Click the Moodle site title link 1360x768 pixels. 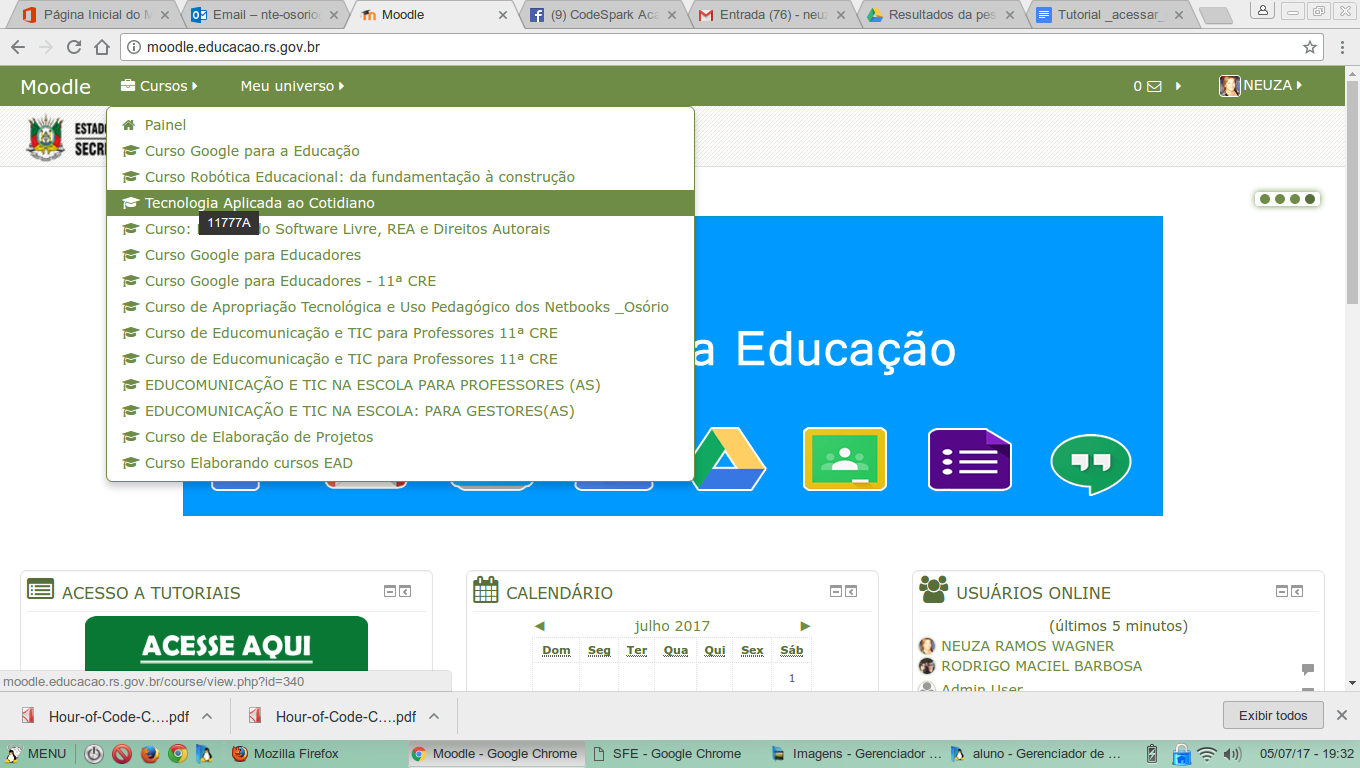(x=55, y=87)
